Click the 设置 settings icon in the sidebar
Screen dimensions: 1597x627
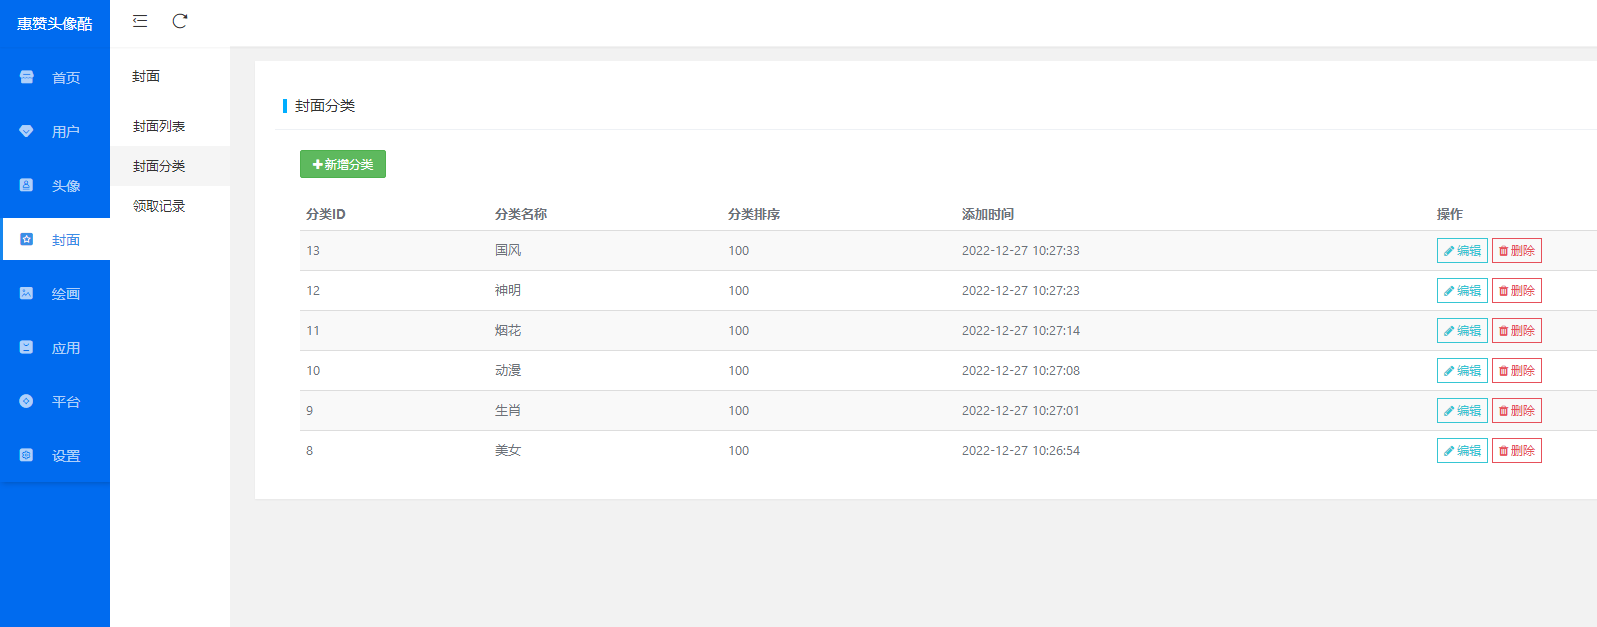coord(27,455)
